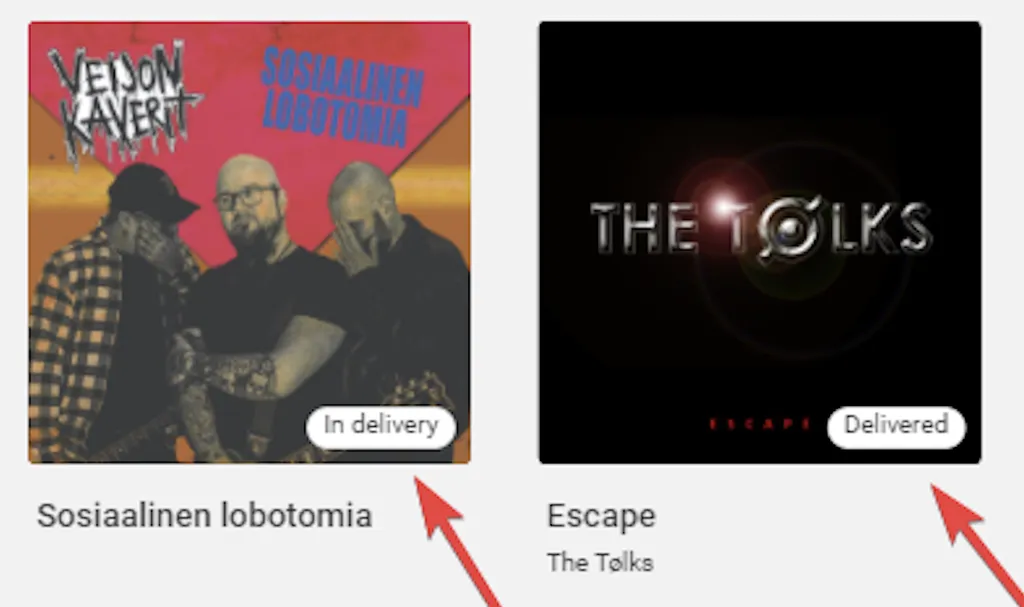Click the man wearing a black cap
The image size is (1024, 607).
click(x=124, y=307)
